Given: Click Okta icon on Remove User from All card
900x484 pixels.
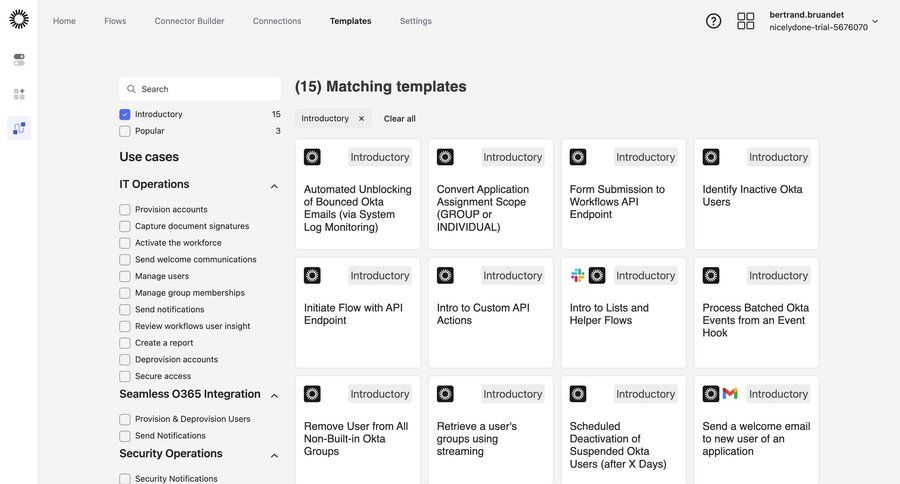Looking at the screenshot, I should click(x=312, y=394).
